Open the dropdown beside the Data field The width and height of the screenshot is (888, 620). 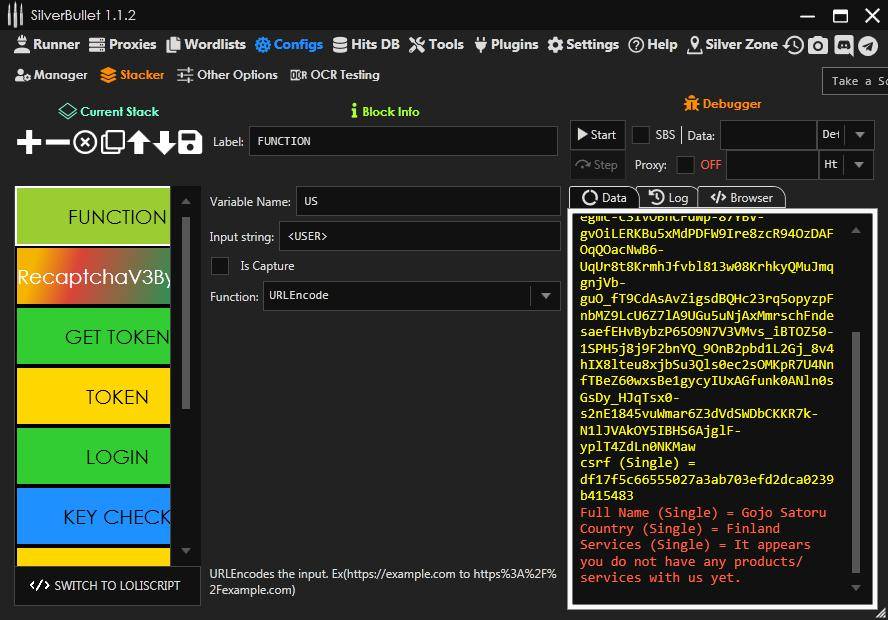858,135
